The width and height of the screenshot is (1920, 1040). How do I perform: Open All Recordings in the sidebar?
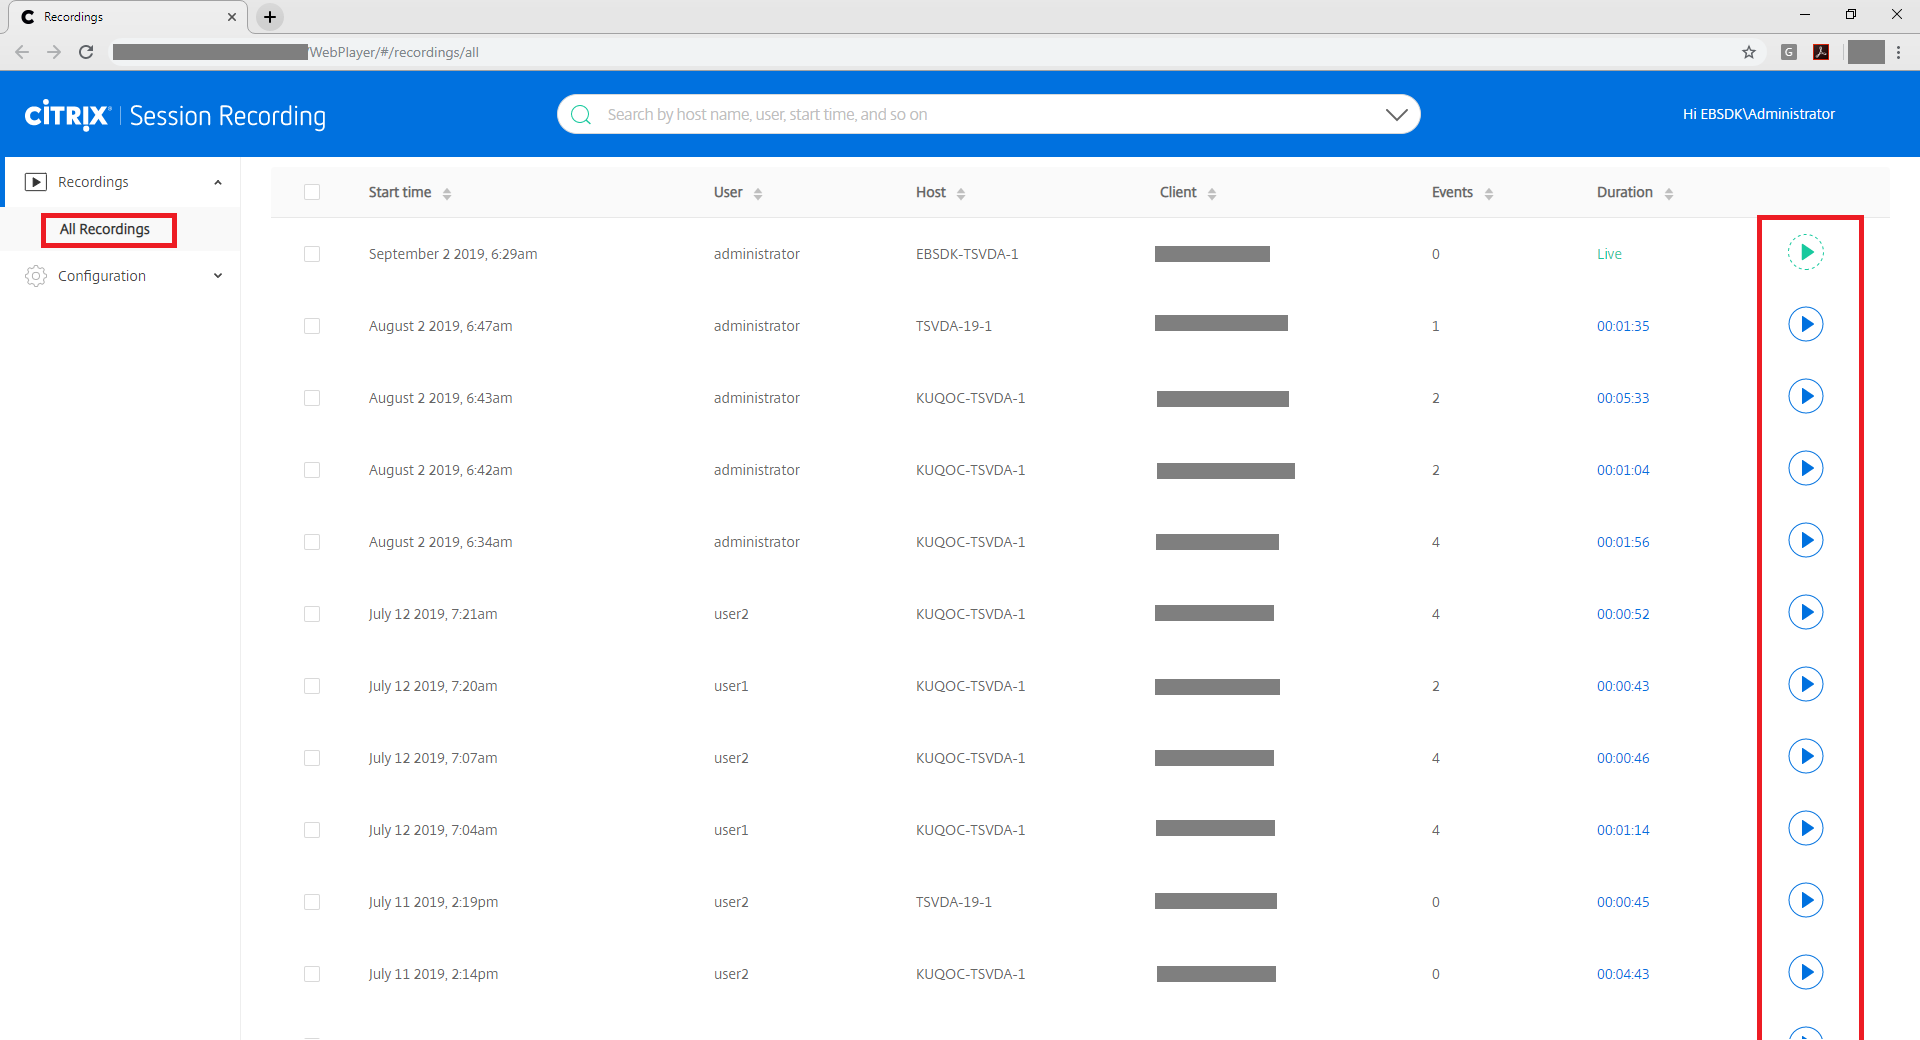(x=105, y=229)
